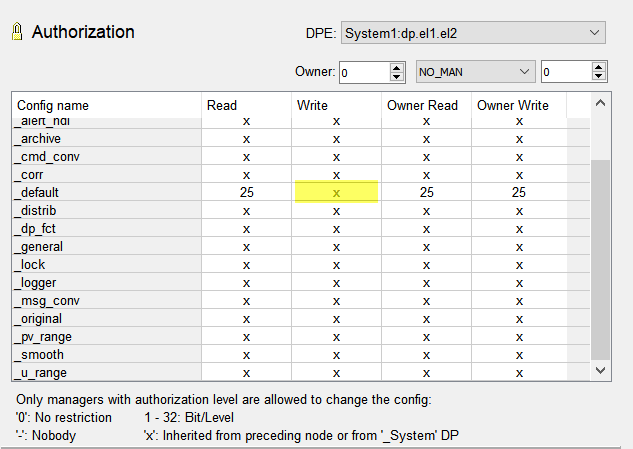Click the Read cell of _default

coord(246,192)
